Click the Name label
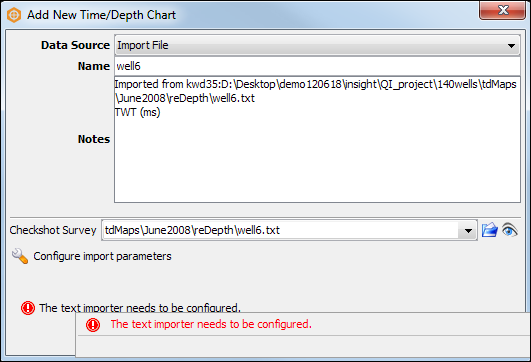This screenshot has height=362, width=531. coord(94,66)
